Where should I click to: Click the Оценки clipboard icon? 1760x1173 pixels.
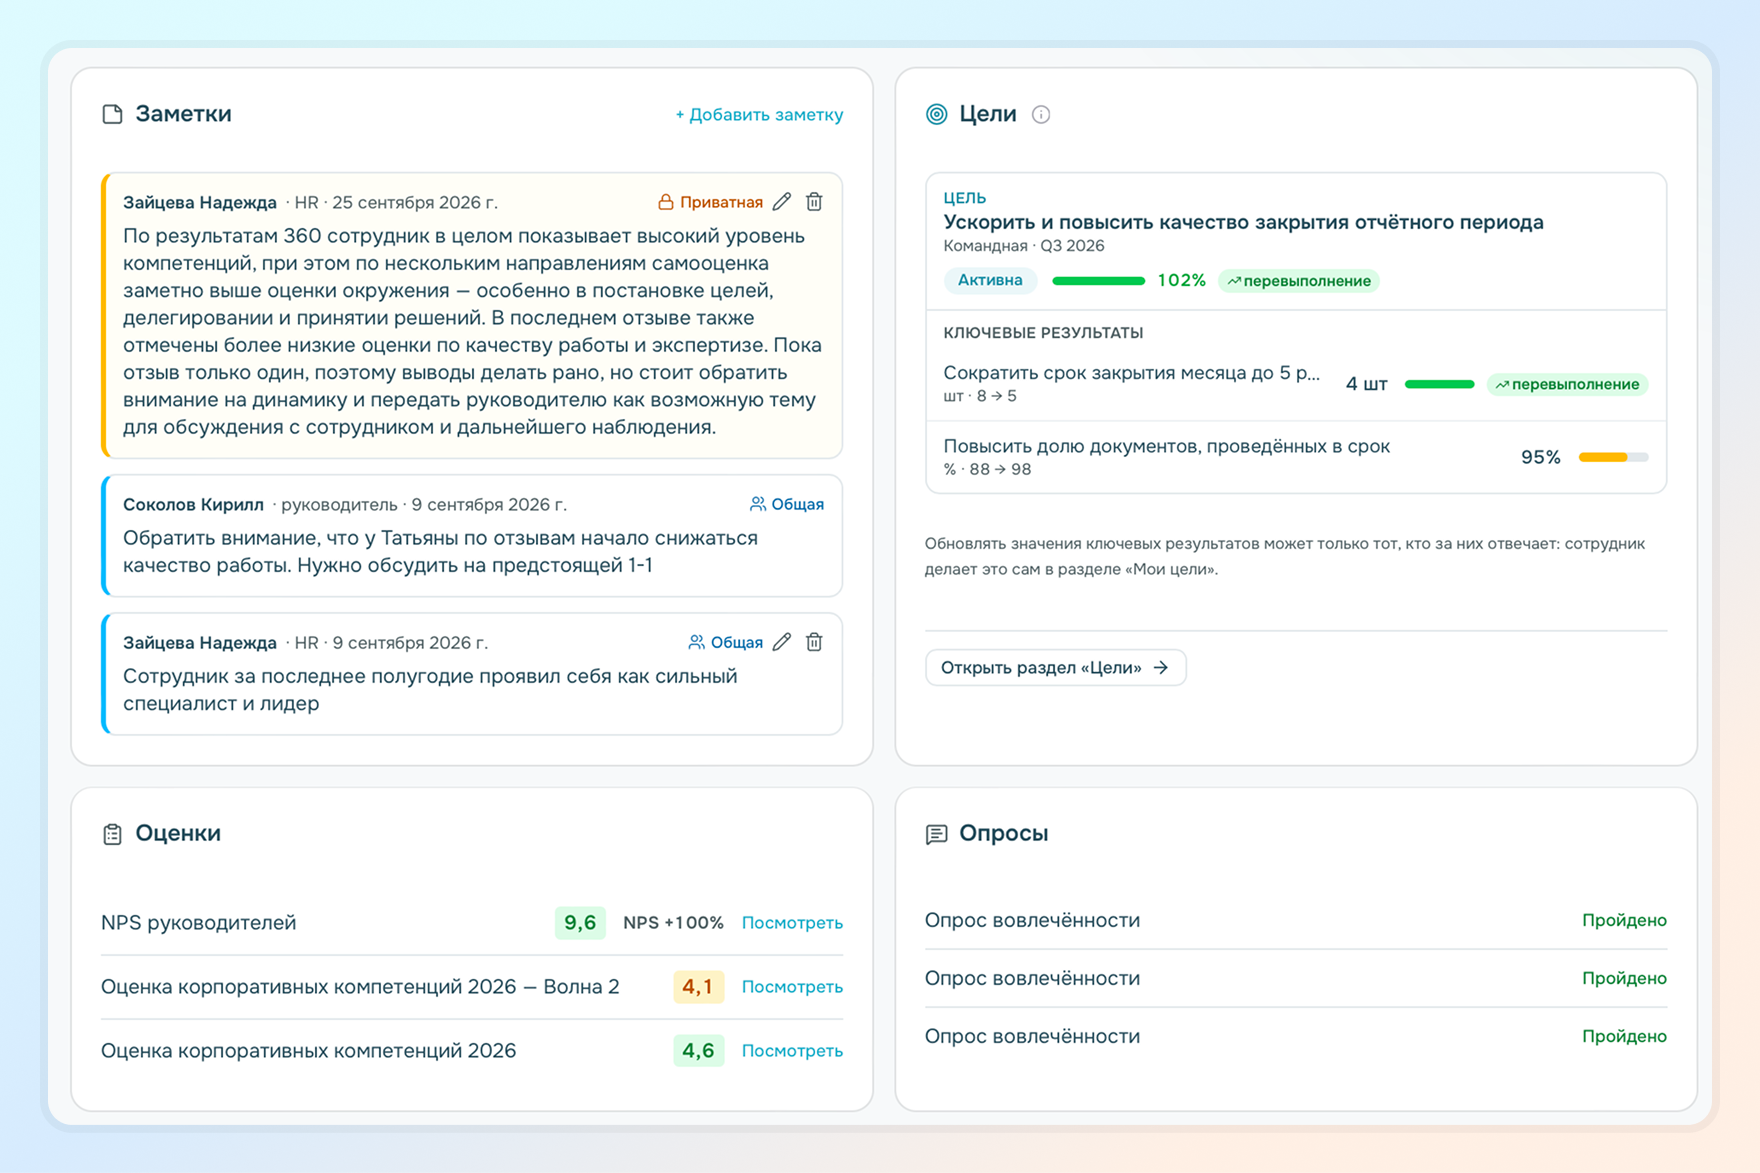[x=112, y=834]
